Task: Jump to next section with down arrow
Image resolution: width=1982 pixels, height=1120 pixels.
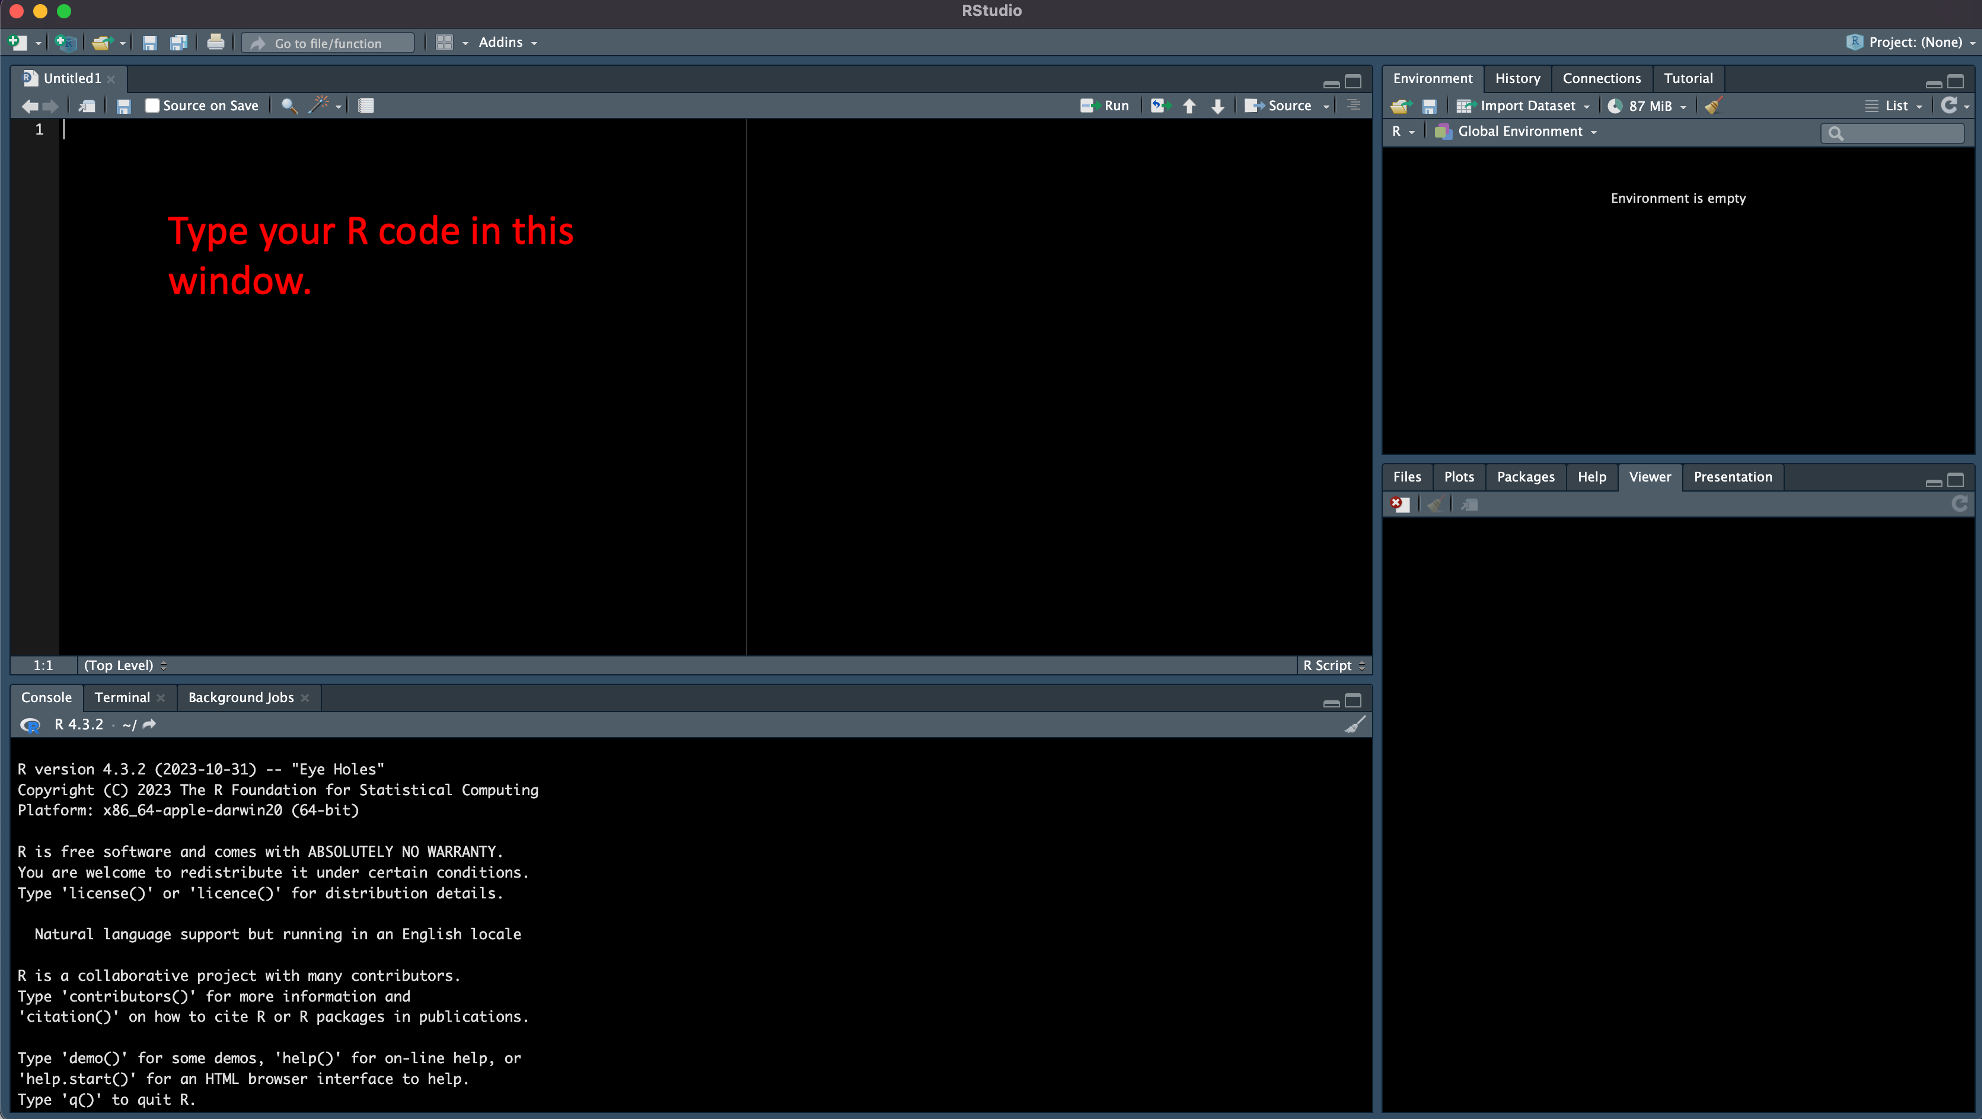Action: 1217,106
